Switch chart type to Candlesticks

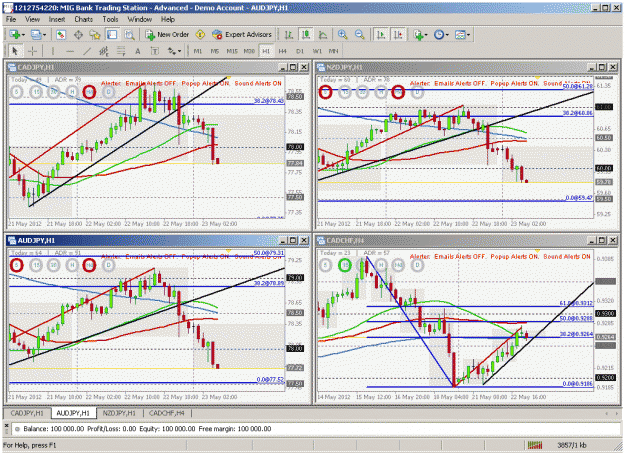pyautogui.click(x=306, y=35)
